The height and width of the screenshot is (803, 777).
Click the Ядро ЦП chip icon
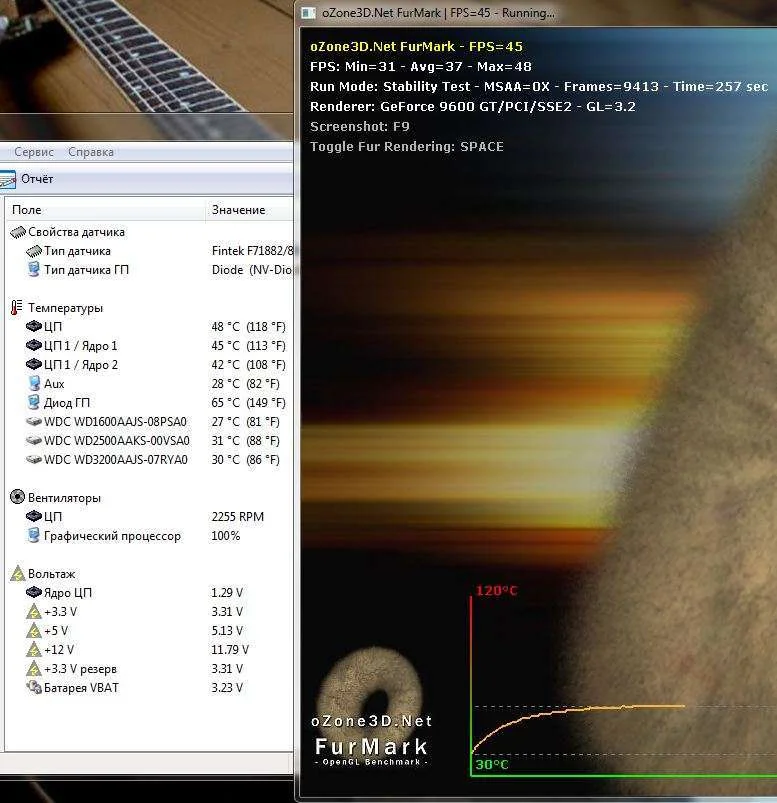pos(34,593)
